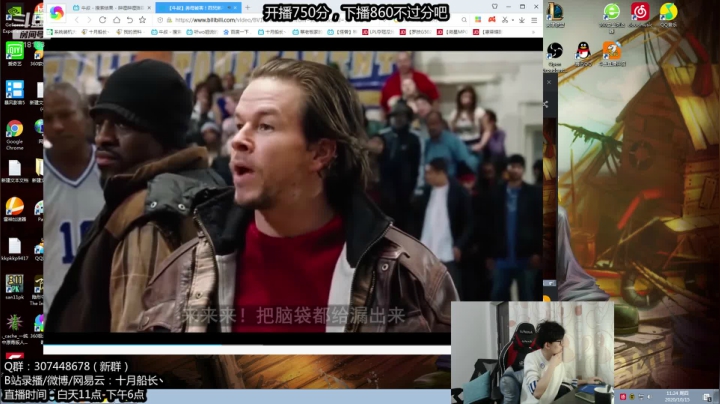Open Google Chrome desktop shortcut

14,135
